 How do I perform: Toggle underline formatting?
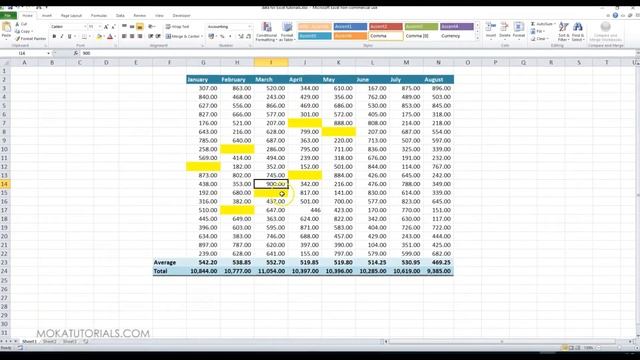pyautogui.click(x=69, y=36)
